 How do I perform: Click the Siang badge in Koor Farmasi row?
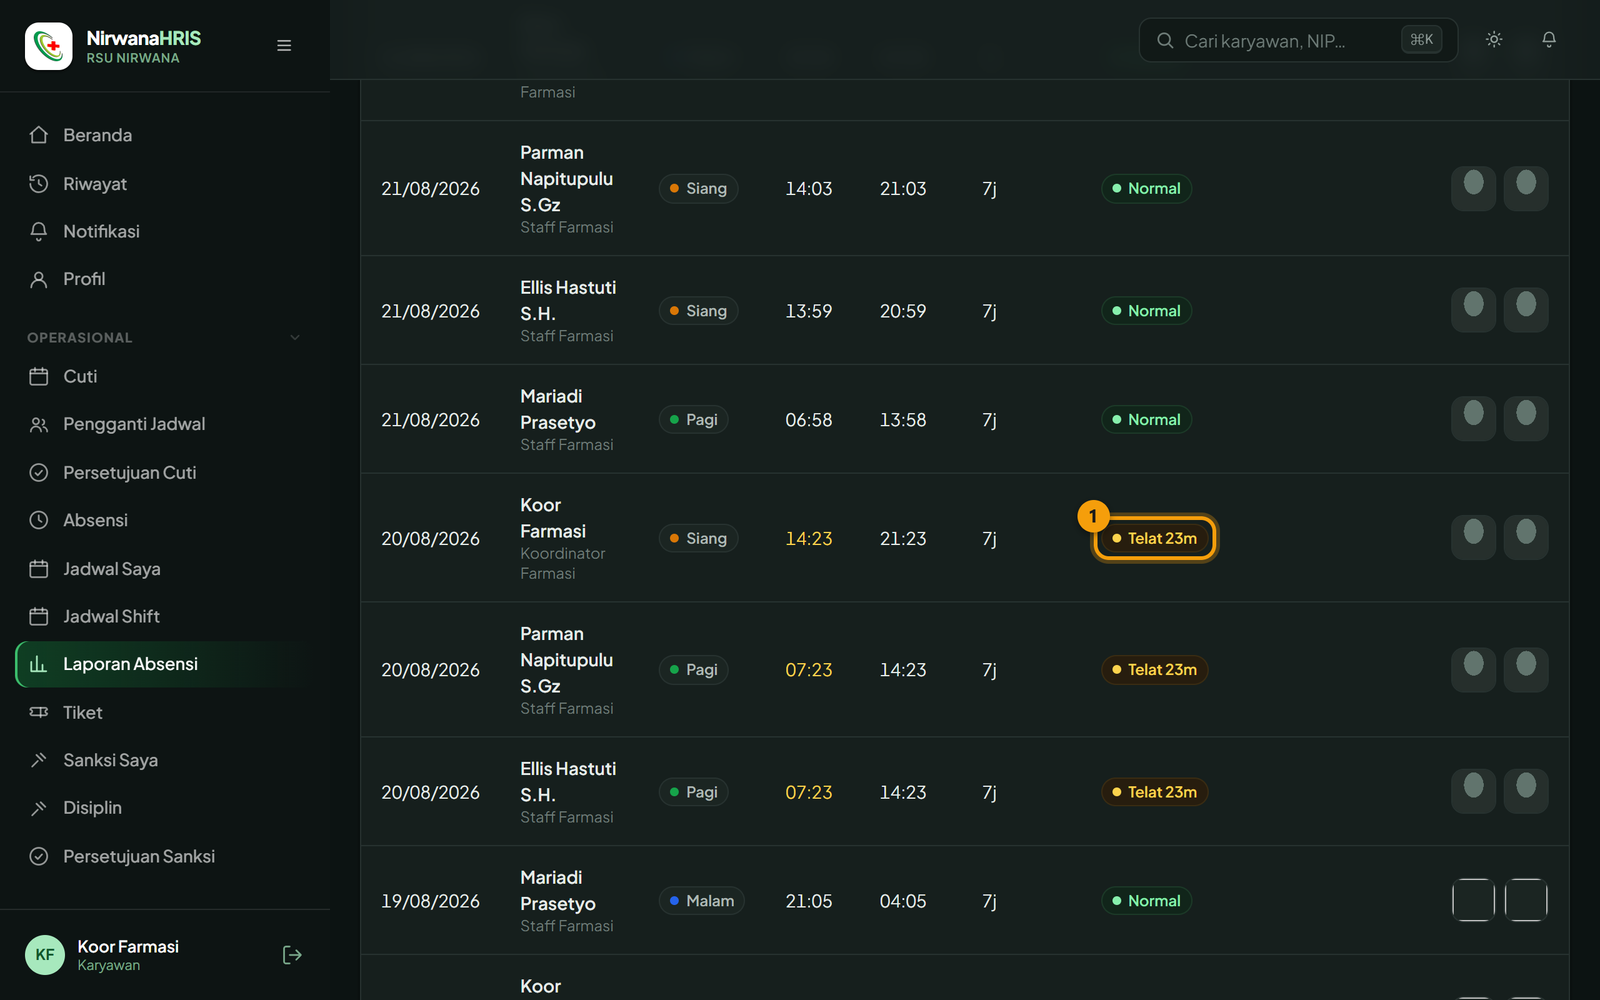coord(698,538)
